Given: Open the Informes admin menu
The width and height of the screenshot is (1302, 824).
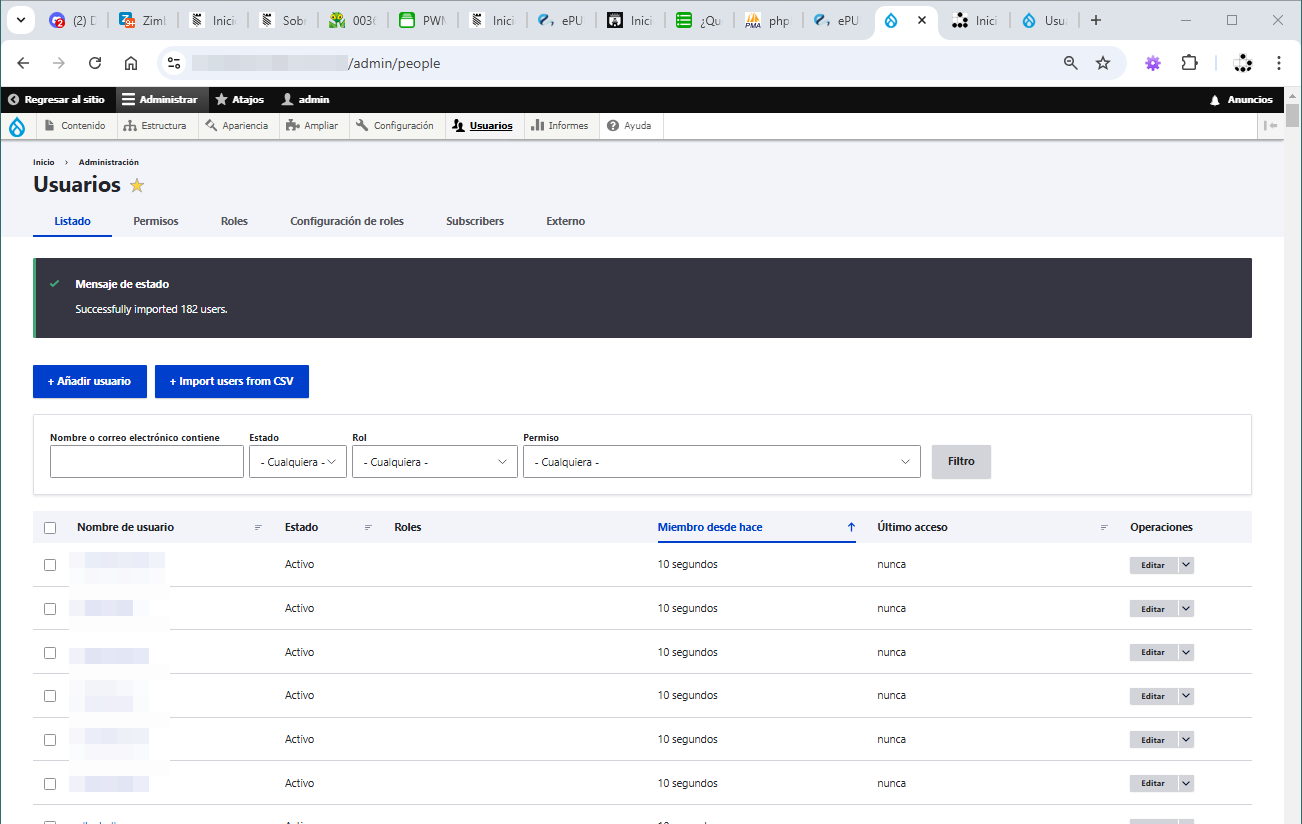Looking at the screenshot, I should [560, 126].
